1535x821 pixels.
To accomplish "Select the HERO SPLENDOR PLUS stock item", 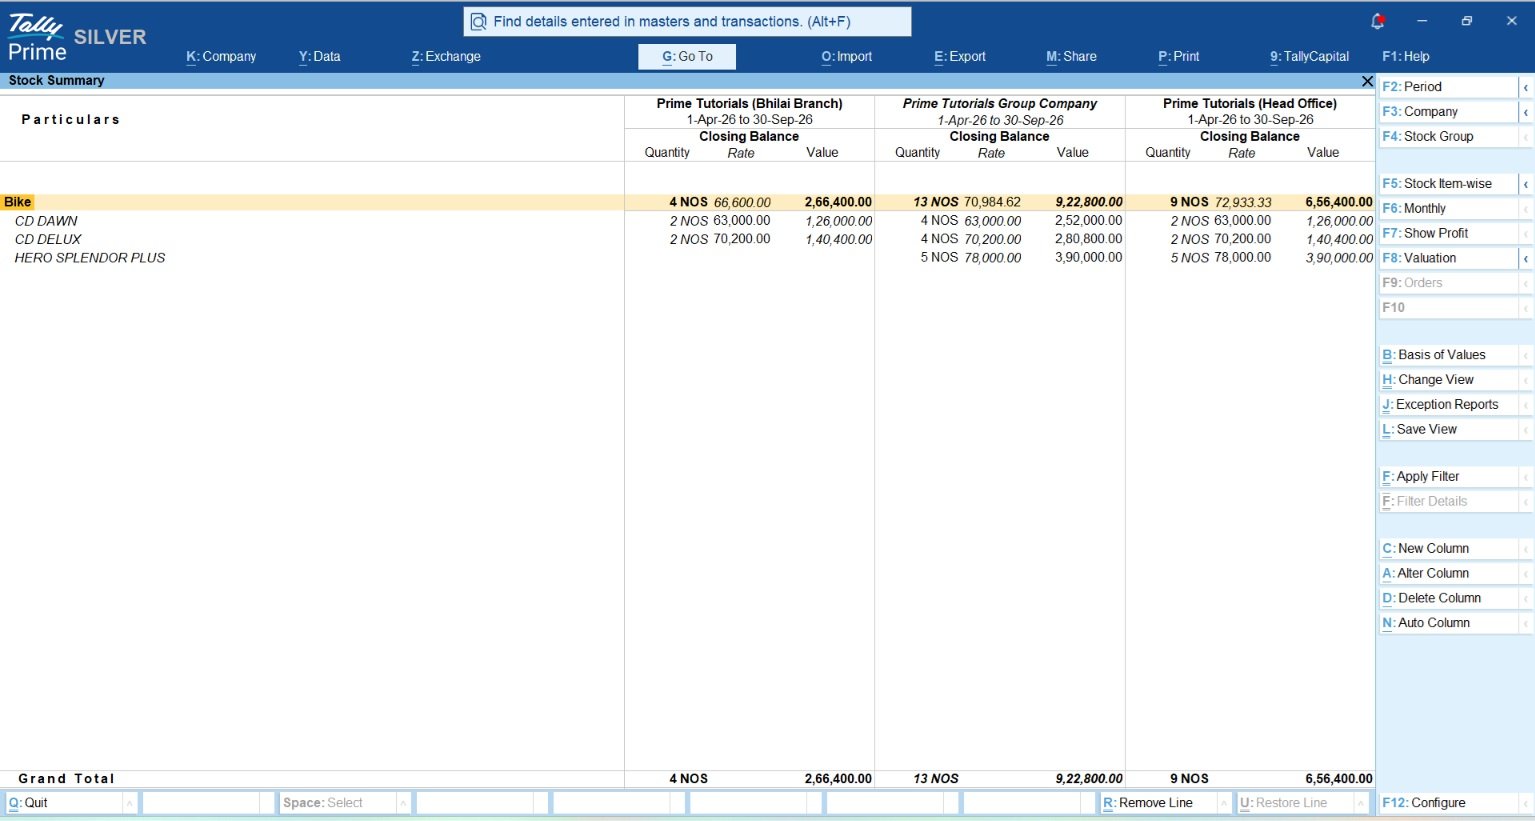I will (90, 258).
